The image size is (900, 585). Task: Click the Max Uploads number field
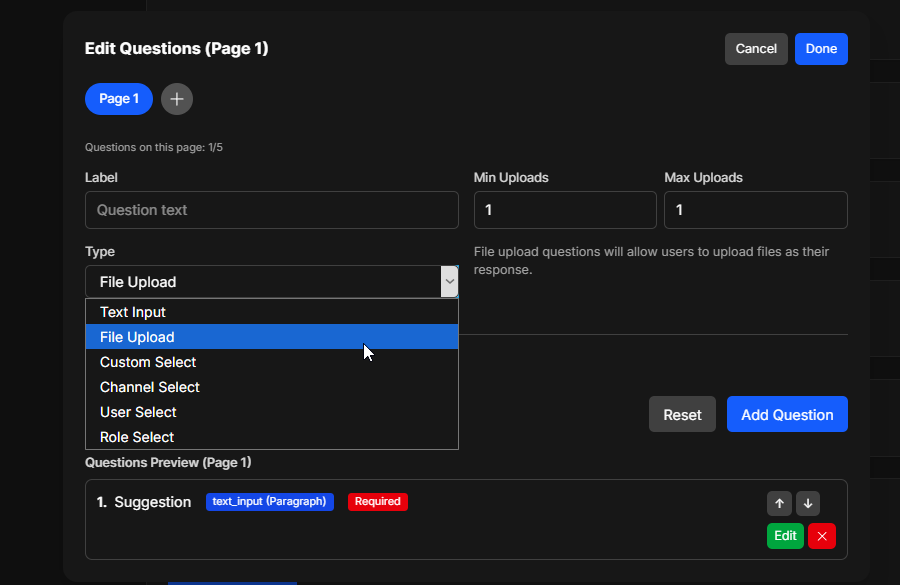(x=755, y=210)
